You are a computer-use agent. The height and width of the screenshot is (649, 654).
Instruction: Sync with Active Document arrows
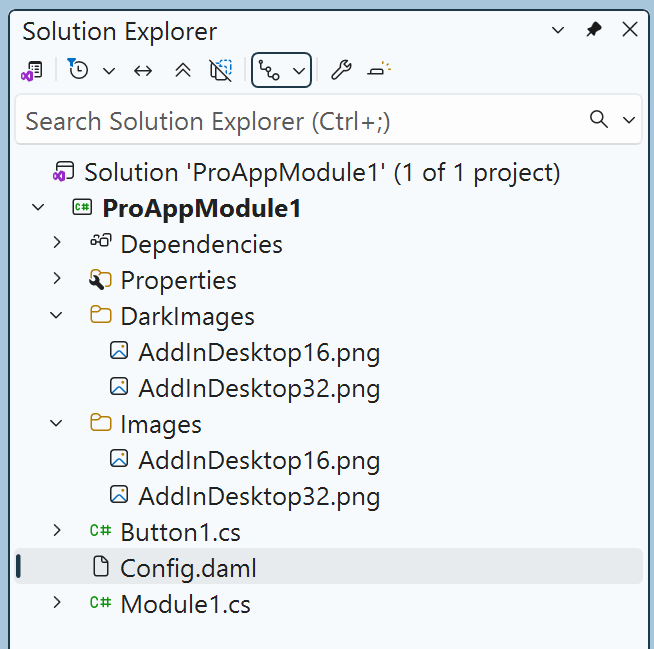click(143, 71)
